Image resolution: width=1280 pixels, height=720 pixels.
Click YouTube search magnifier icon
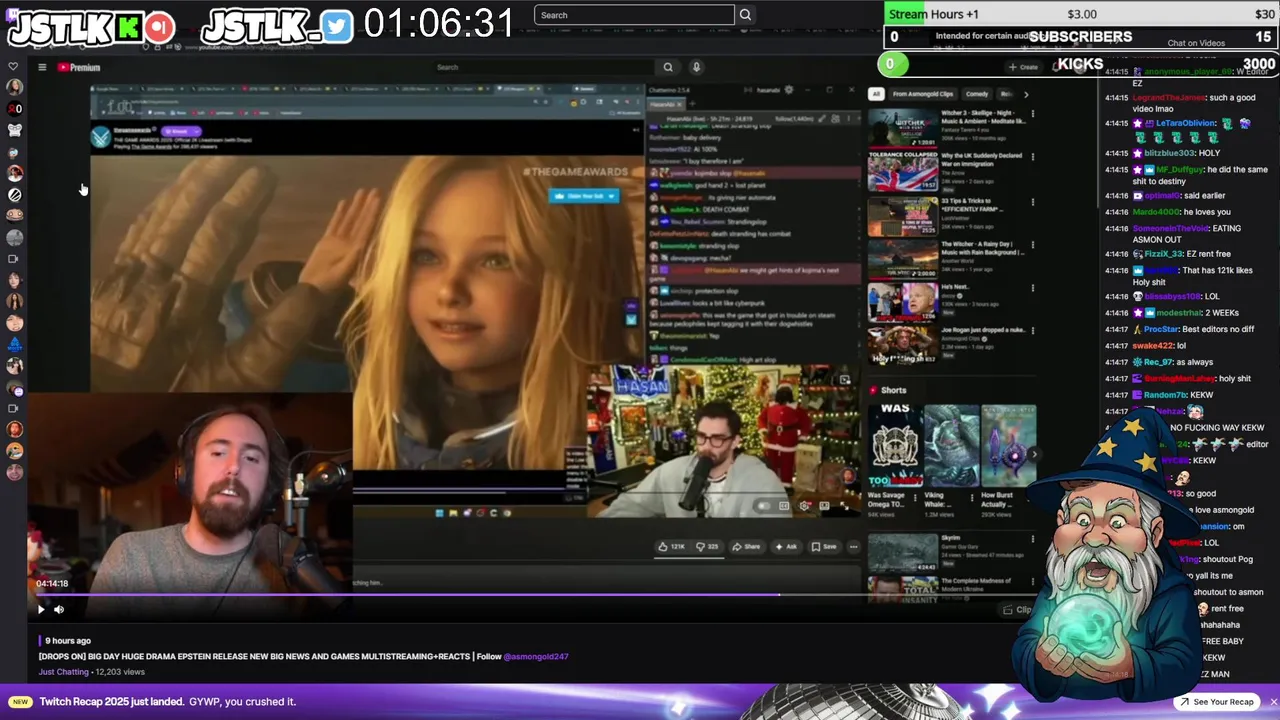(x=668, y=67)
